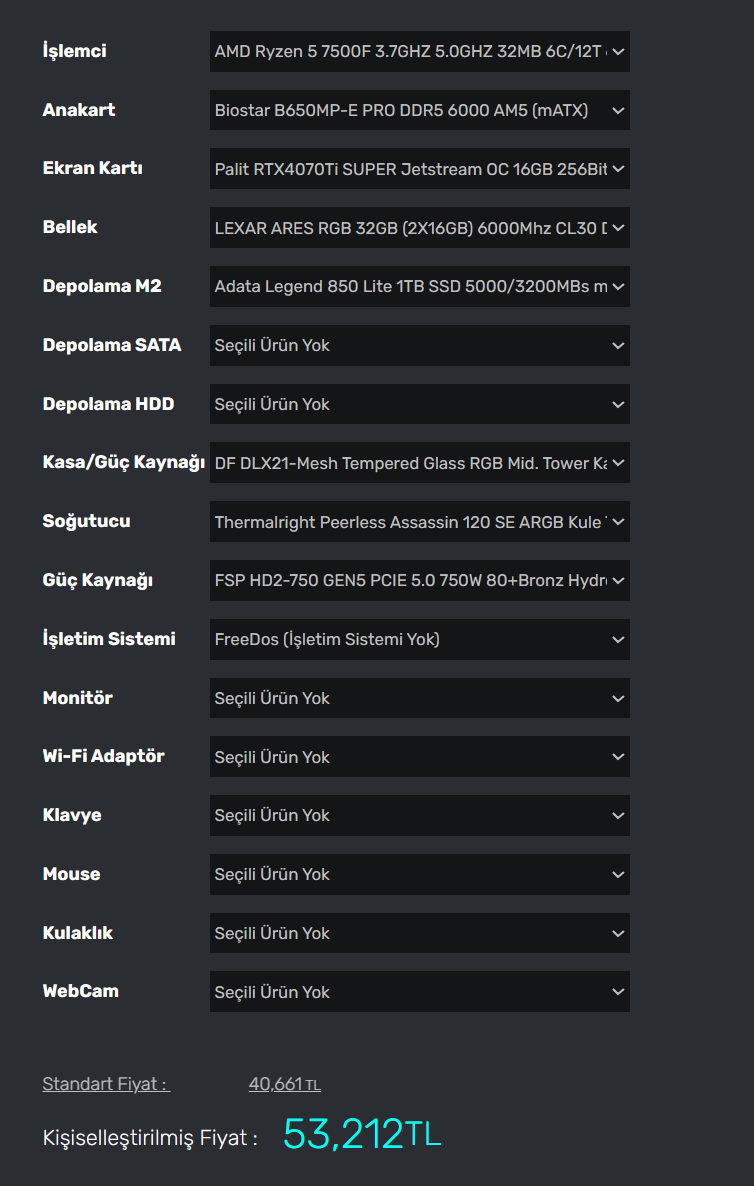754x1186 pixels.
Task: Select a Depolama SATA drive option
Action: point(419,345)
